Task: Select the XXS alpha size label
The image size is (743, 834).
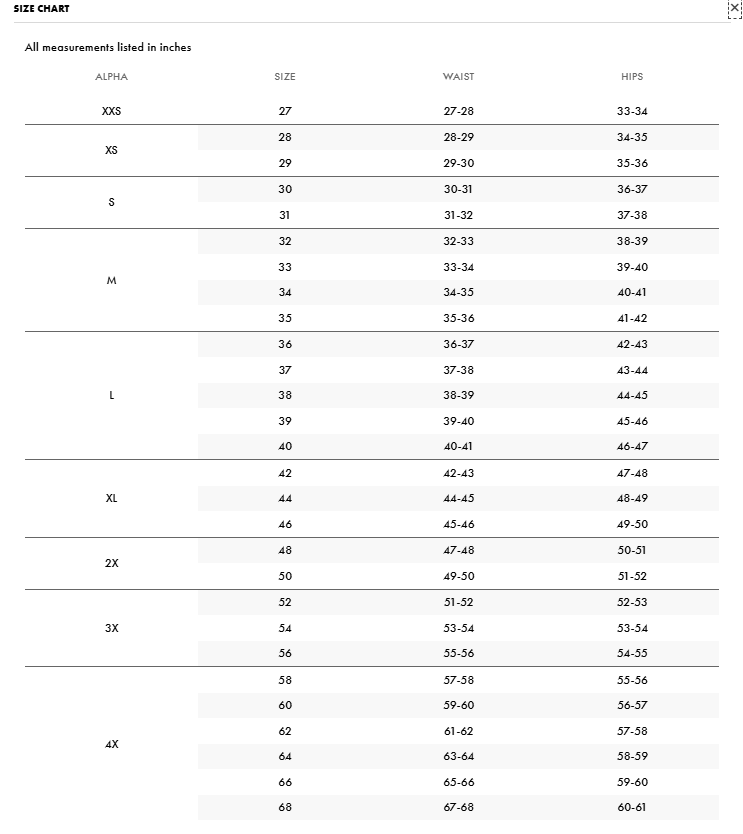Action: click(112, 112)
